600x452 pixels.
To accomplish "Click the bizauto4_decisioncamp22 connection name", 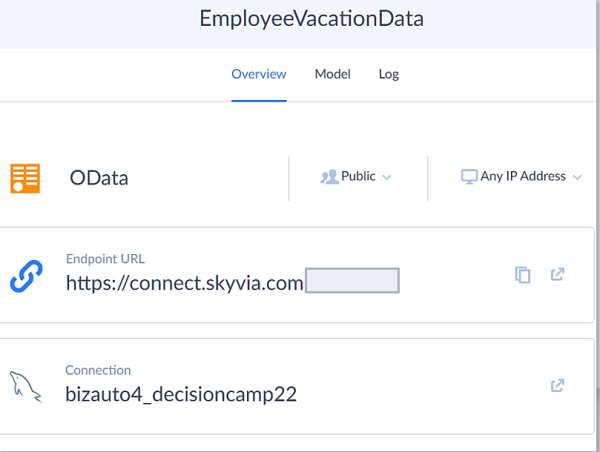I will click(181, 394).
